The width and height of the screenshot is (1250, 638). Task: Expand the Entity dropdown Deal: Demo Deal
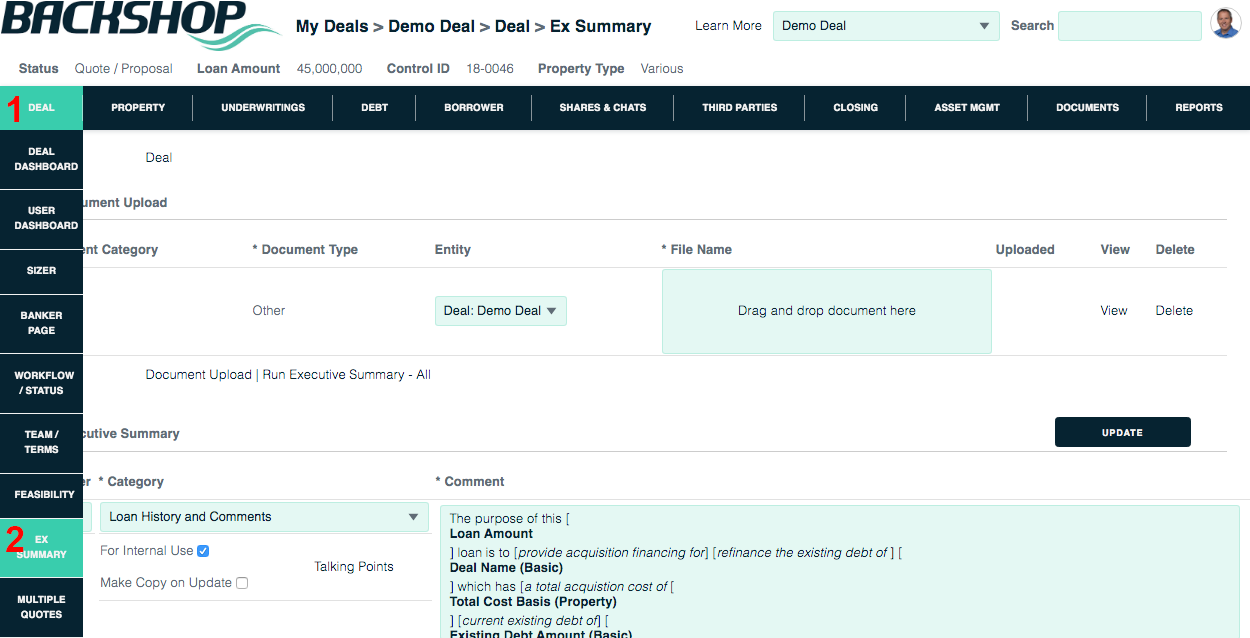[x=501, y=311]
